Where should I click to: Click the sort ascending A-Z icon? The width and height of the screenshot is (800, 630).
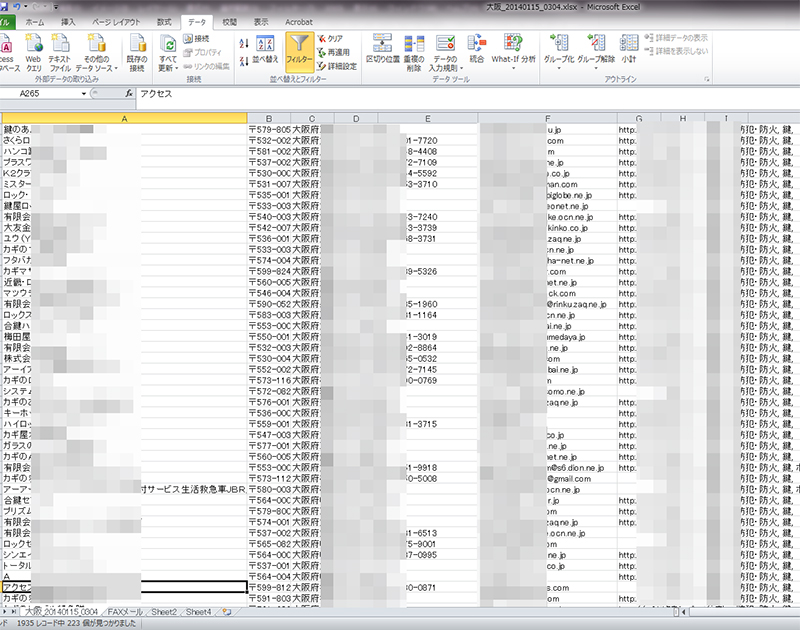245,41
